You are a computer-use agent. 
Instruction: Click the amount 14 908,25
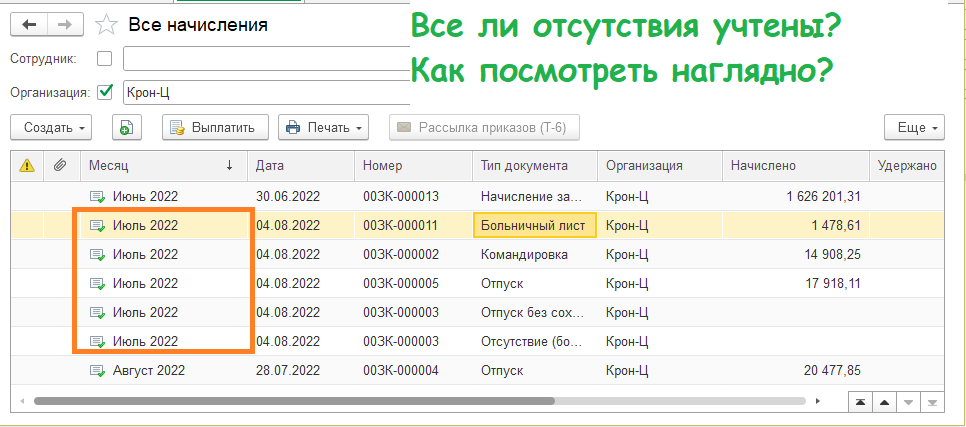click(832, 254)
